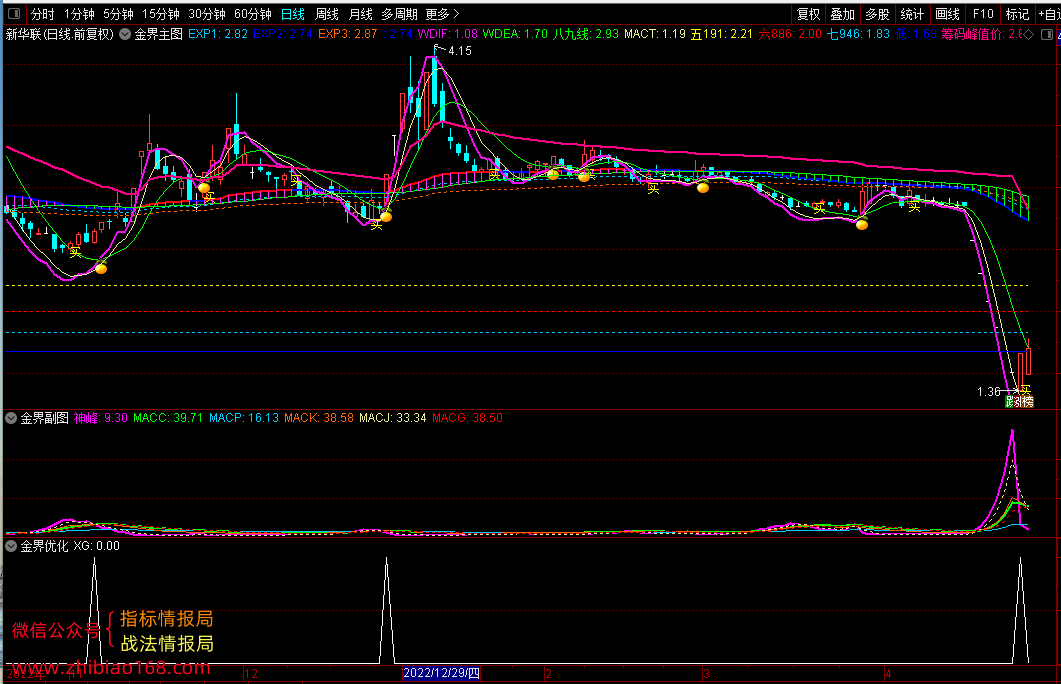Click the 新华联(日线.前复权) stock title
1061x684 pixels.
coord(60,34)
